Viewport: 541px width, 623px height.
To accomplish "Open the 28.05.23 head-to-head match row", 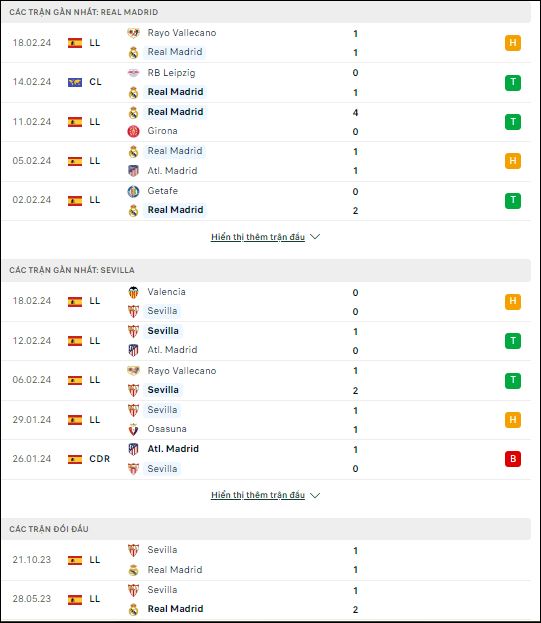I will coord(266,600).
